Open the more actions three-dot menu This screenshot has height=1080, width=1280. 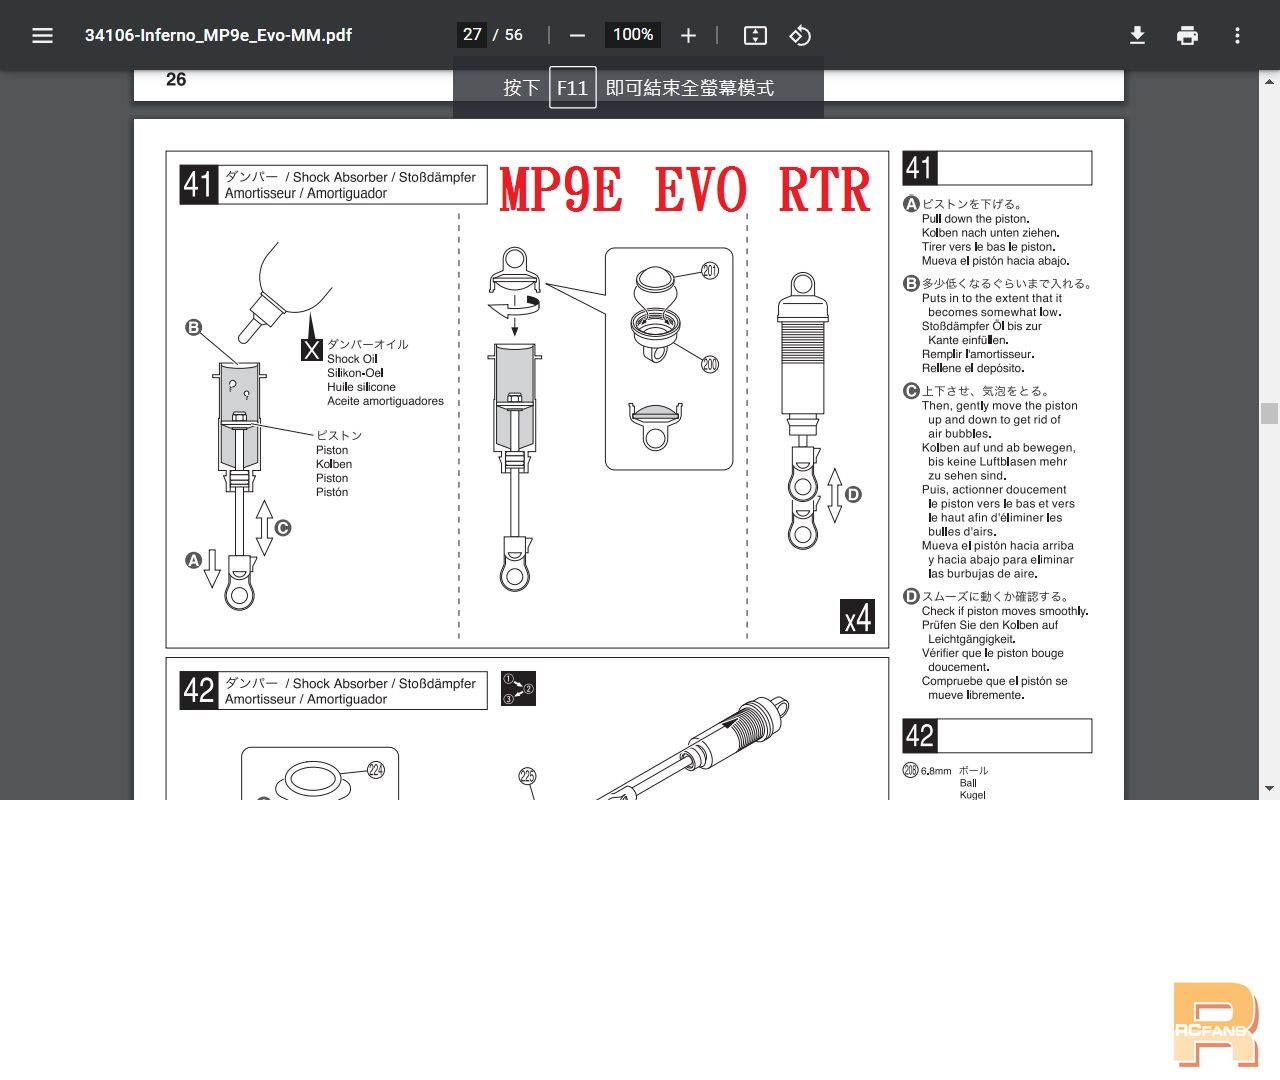click(x=1237, y=35)
